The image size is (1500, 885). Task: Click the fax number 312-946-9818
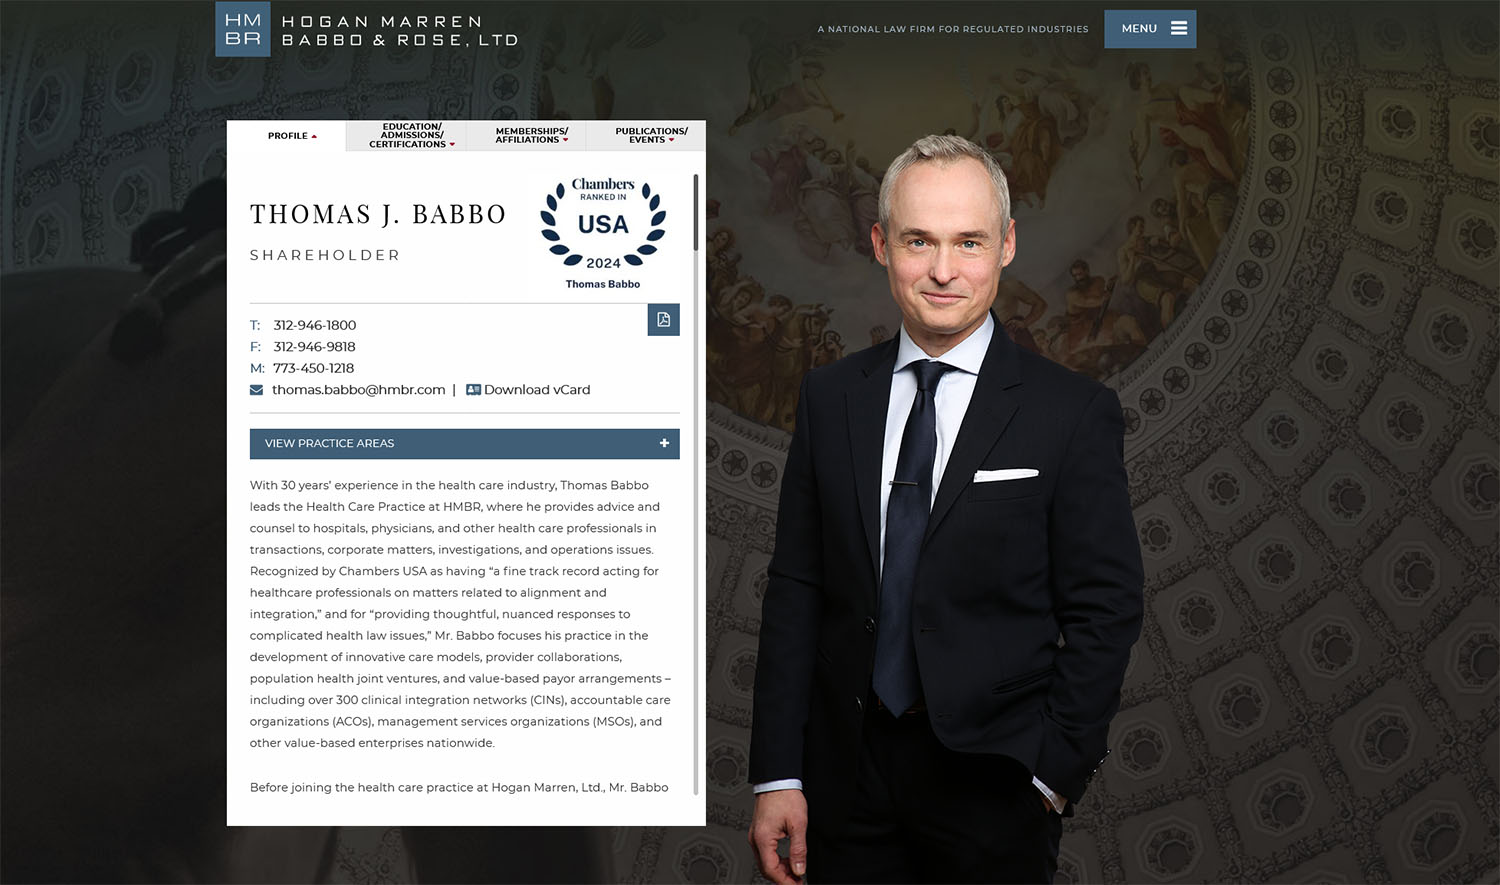(x=315, y=347)
